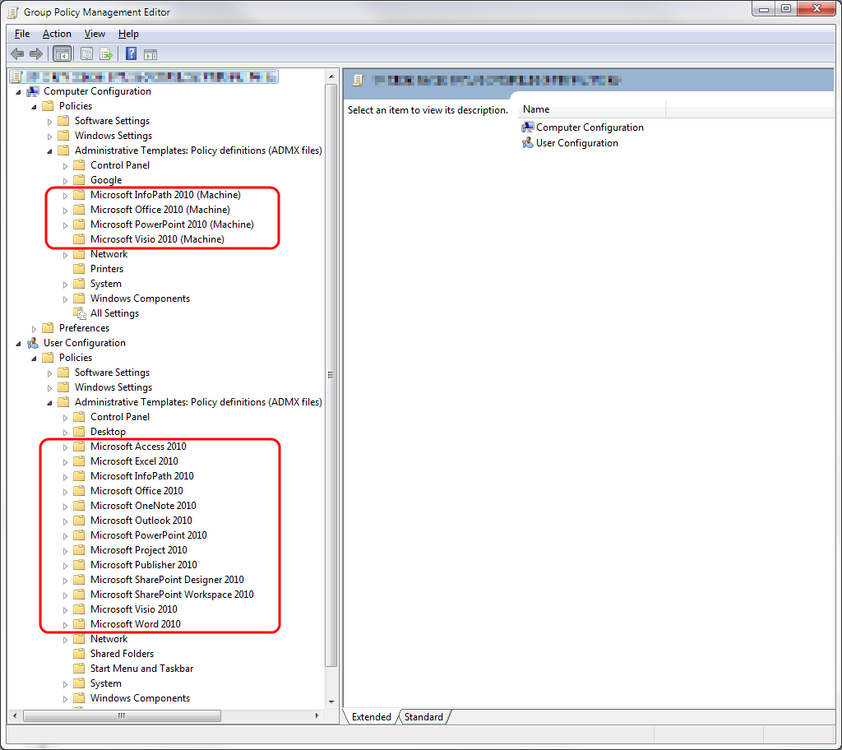Toggle Show/Hide Action Pane toolbar icon
This screenshot has width=842, height=750.
point(150,54)
